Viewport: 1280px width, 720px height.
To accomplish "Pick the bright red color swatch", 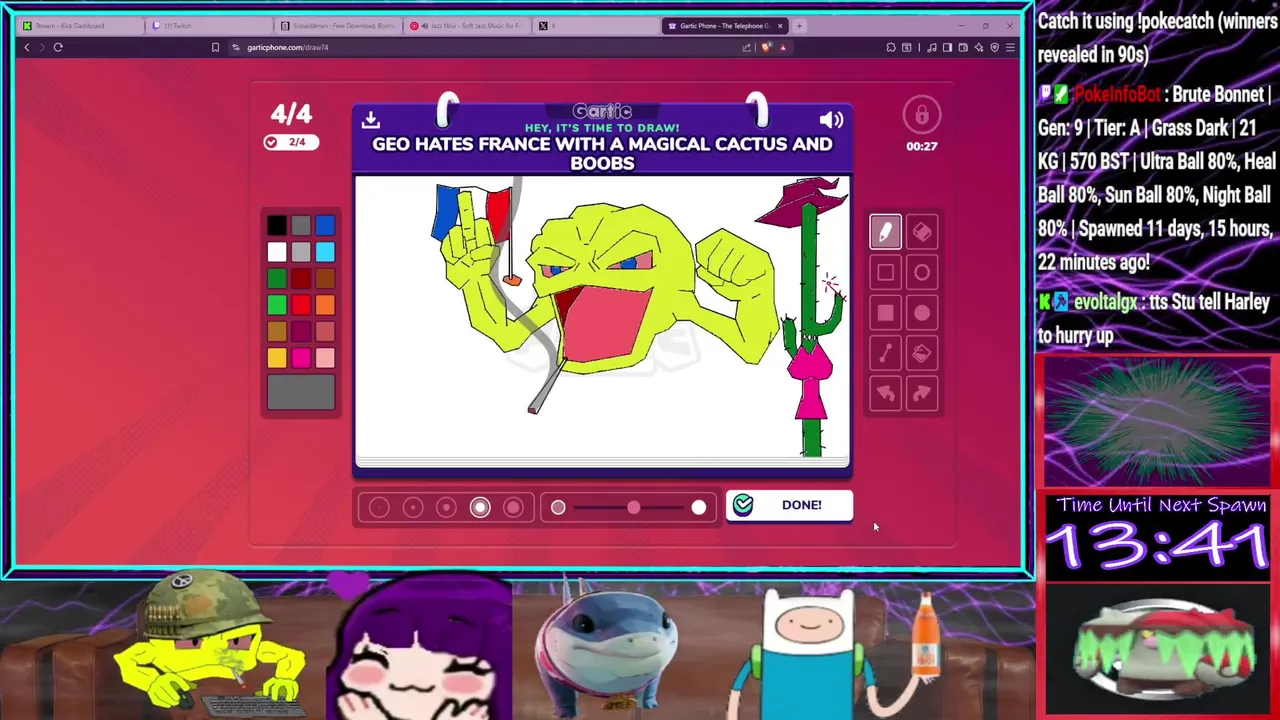I will tap(301, 305).
